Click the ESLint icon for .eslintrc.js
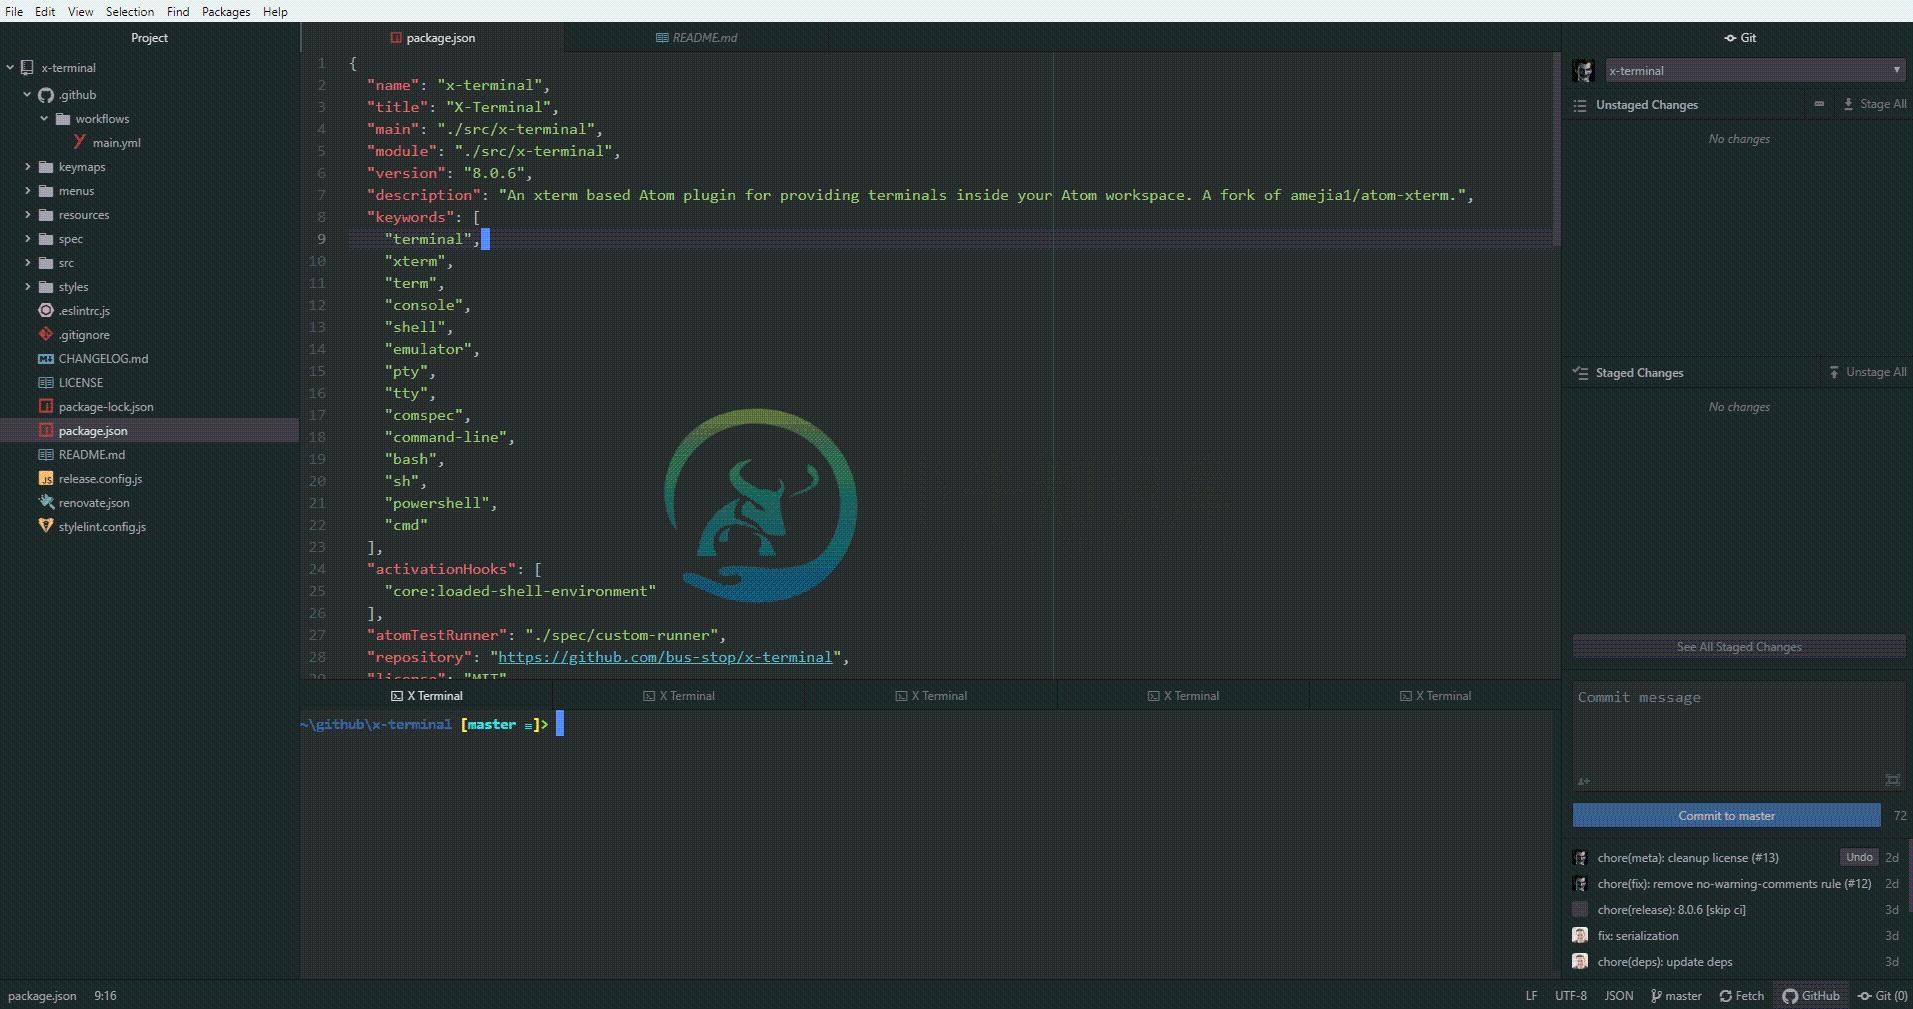Image resolution: width=1913 pixels, height=1009 pixels. click(x=46, y=310)
